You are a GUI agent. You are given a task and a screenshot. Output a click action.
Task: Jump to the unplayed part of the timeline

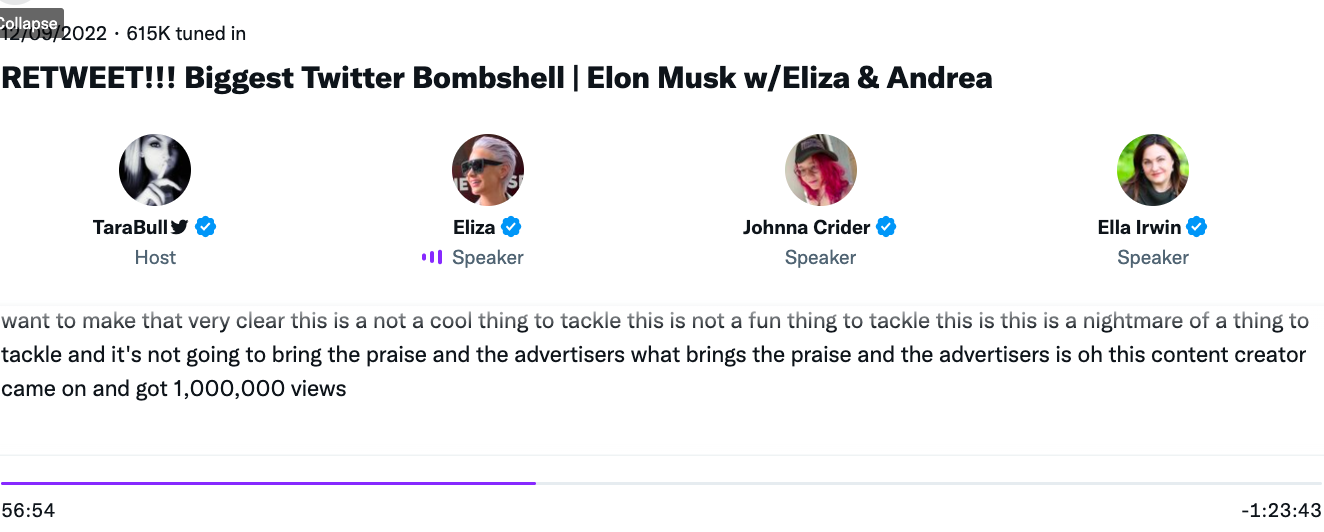pyautogui.click(x=929, y=483)
